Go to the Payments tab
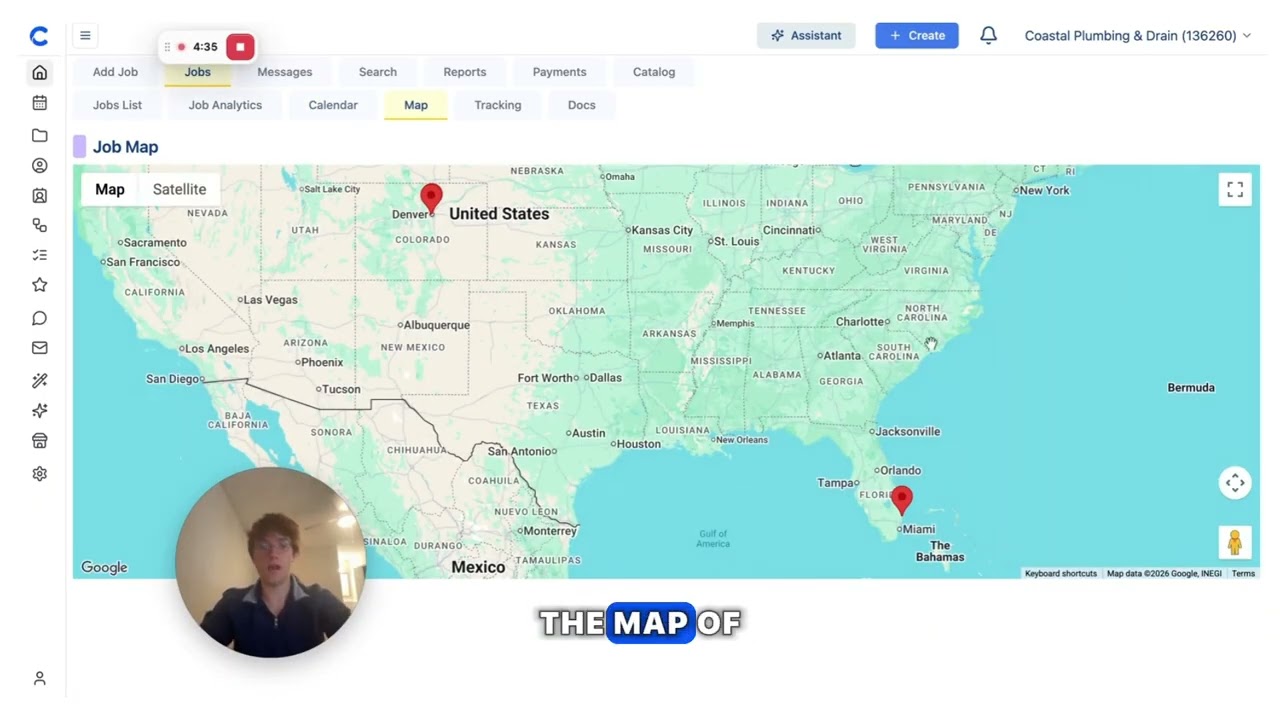Viewport: 1280px width, 720px height. click(x=559, y=72)
